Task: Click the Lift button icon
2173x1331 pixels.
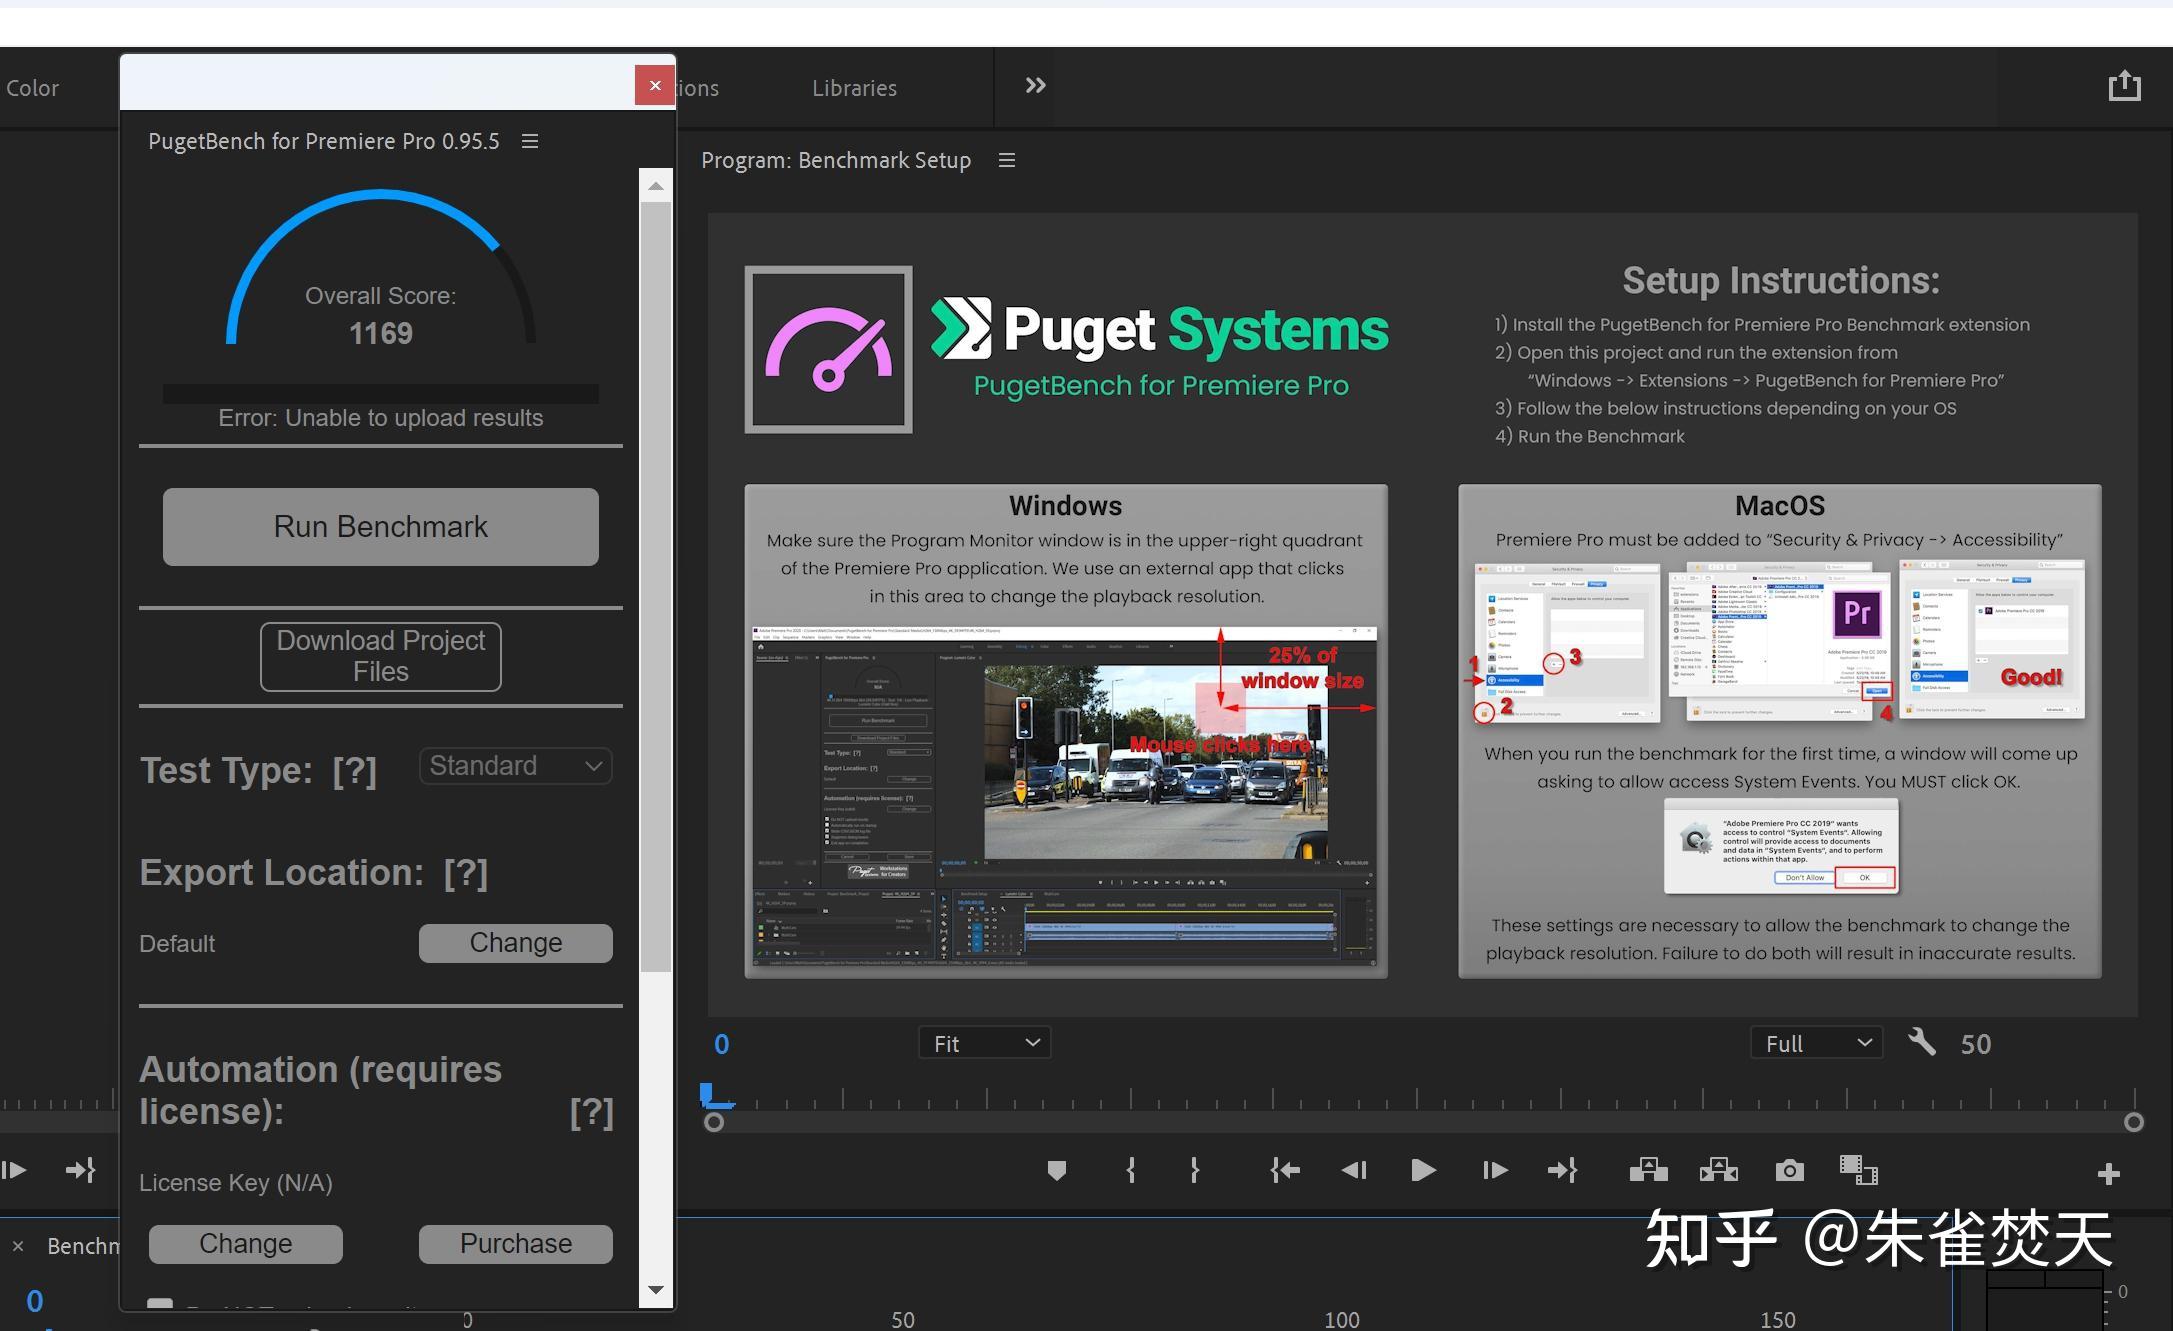Action: [1648, 1170]
